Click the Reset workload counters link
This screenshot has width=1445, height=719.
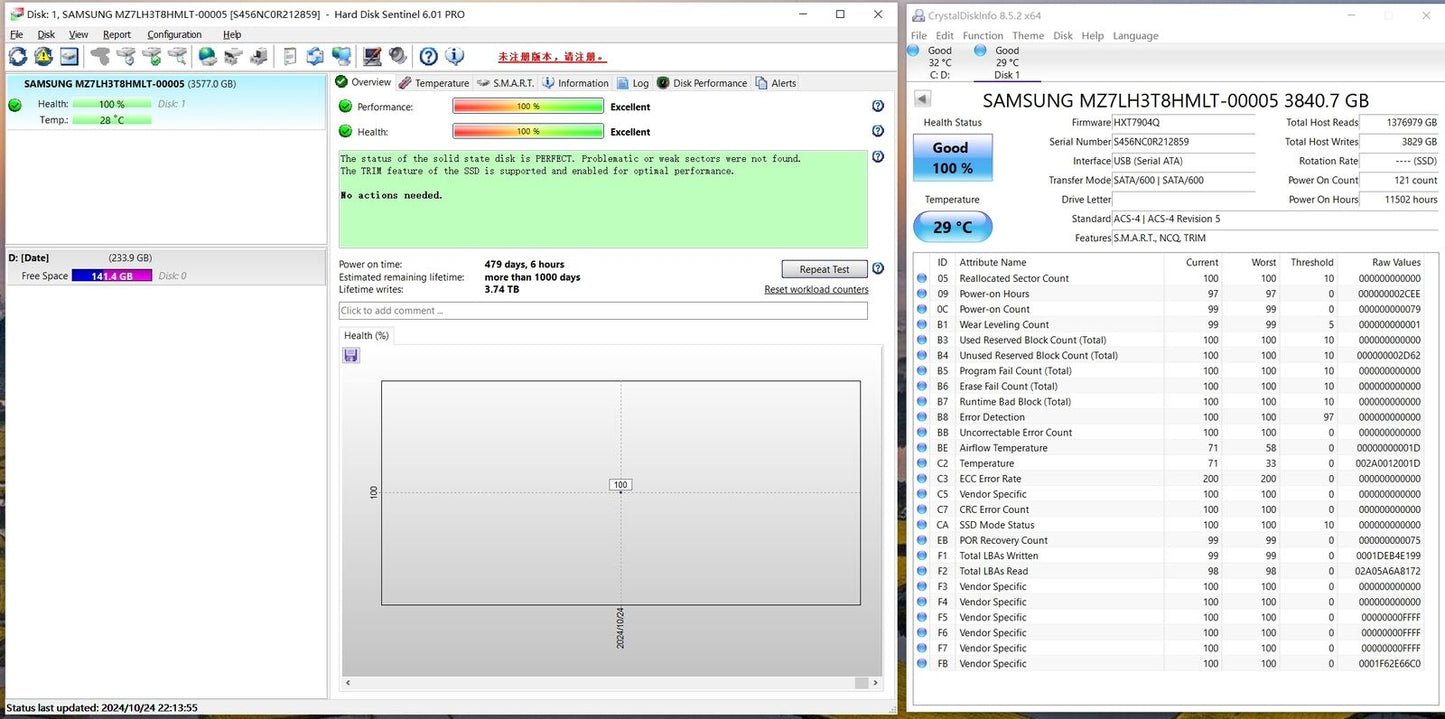point(816,289)
